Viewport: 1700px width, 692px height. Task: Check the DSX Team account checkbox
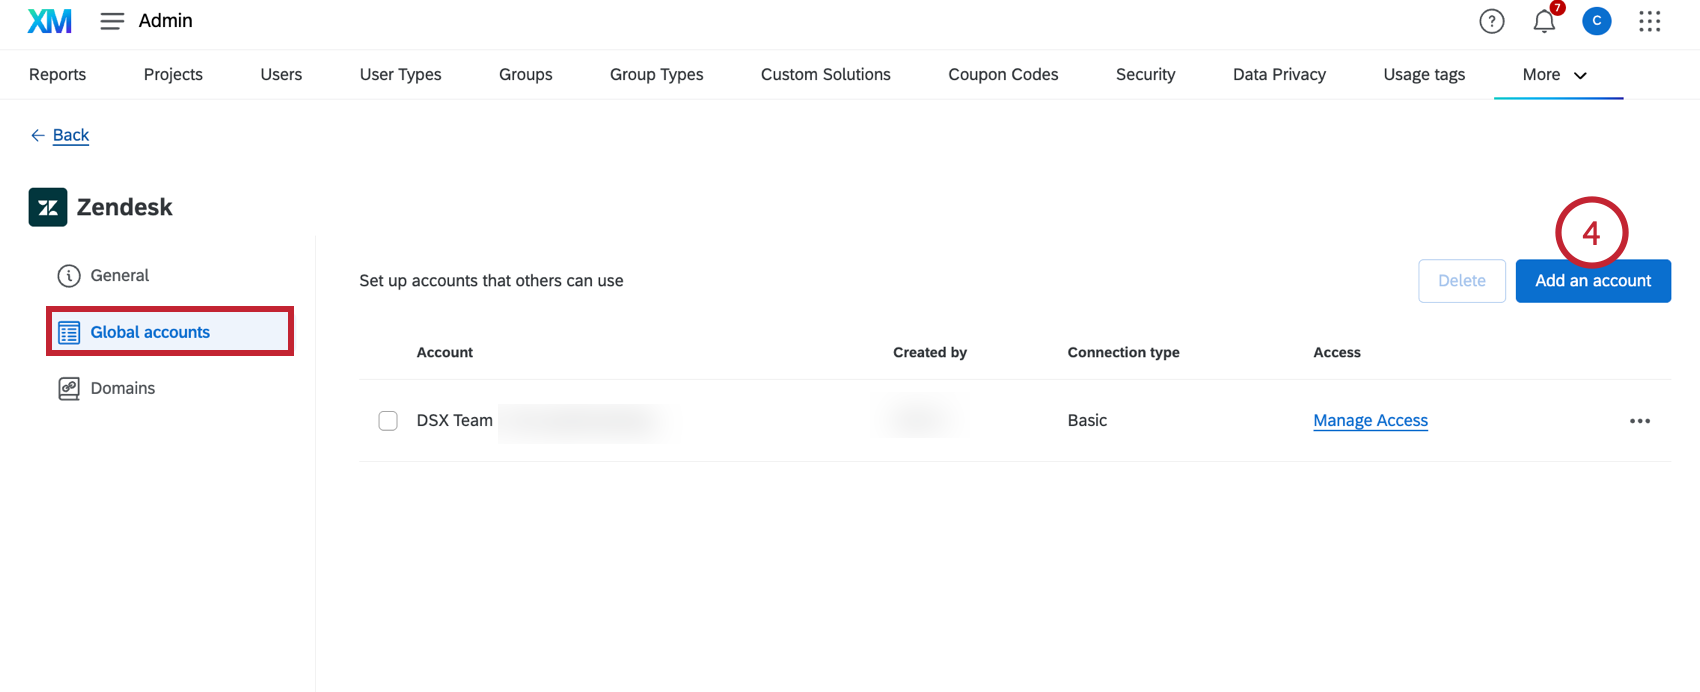click(x=388, y=421)
